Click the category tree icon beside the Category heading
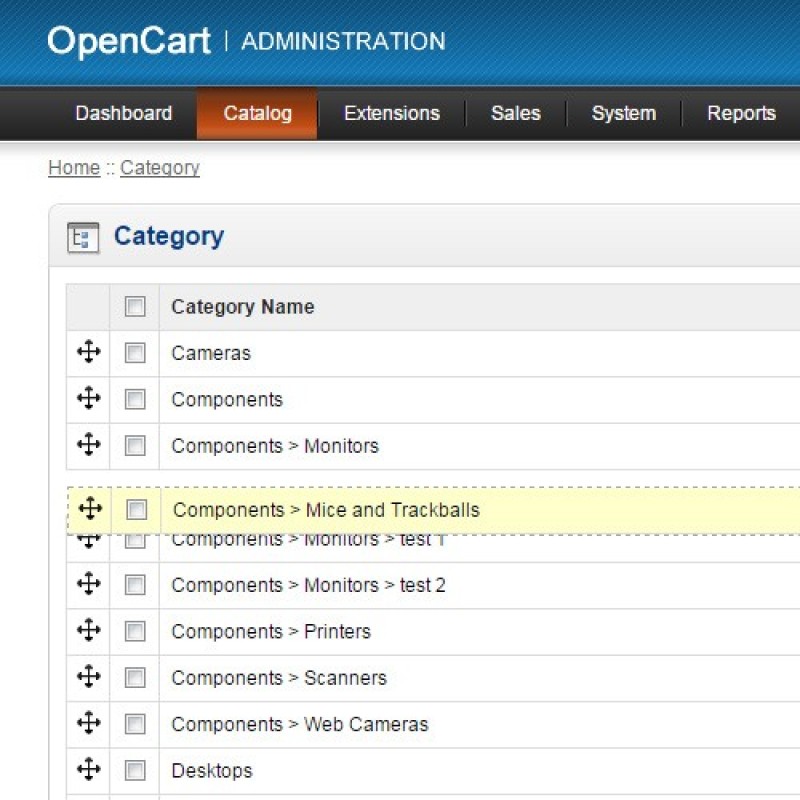Image resolution: width=800 pixels, height=800 pixels. point(84,236)
